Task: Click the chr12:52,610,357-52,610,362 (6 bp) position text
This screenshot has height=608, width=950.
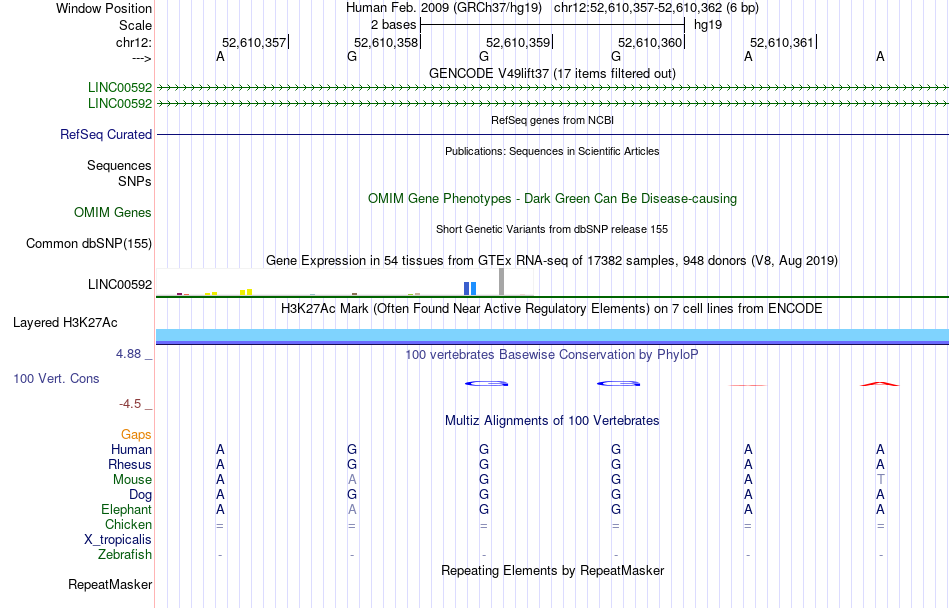Action: (656, 8)
